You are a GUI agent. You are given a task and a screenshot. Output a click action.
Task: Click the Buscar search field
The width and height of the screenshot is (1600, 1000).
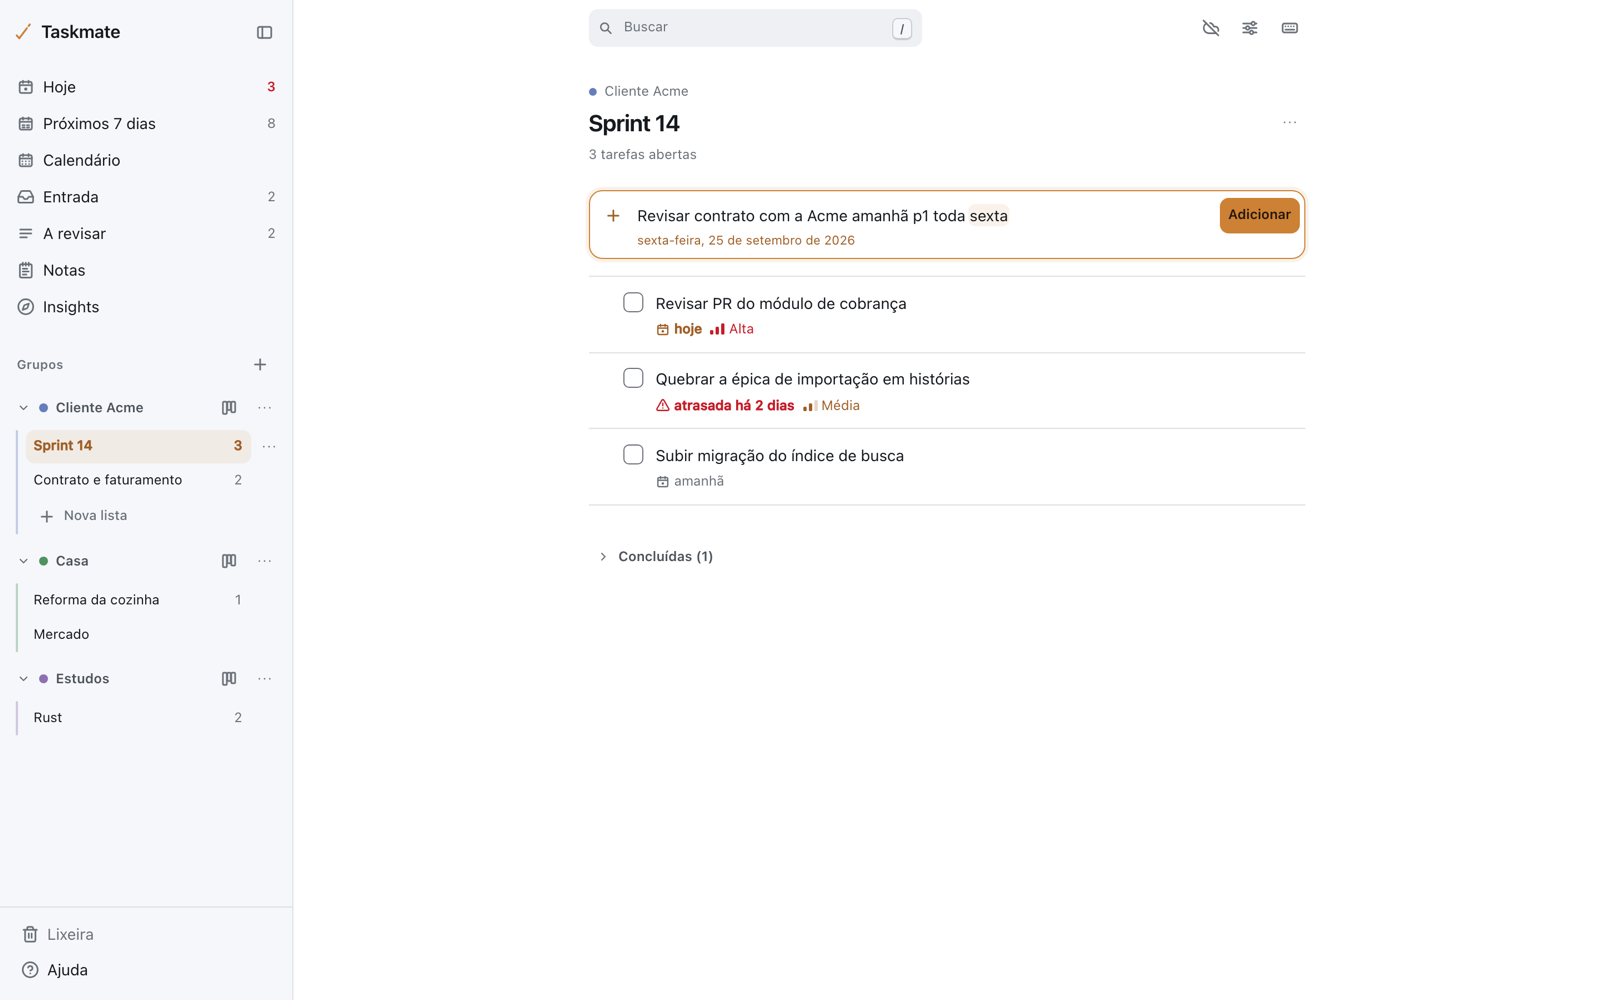(755, 28)
